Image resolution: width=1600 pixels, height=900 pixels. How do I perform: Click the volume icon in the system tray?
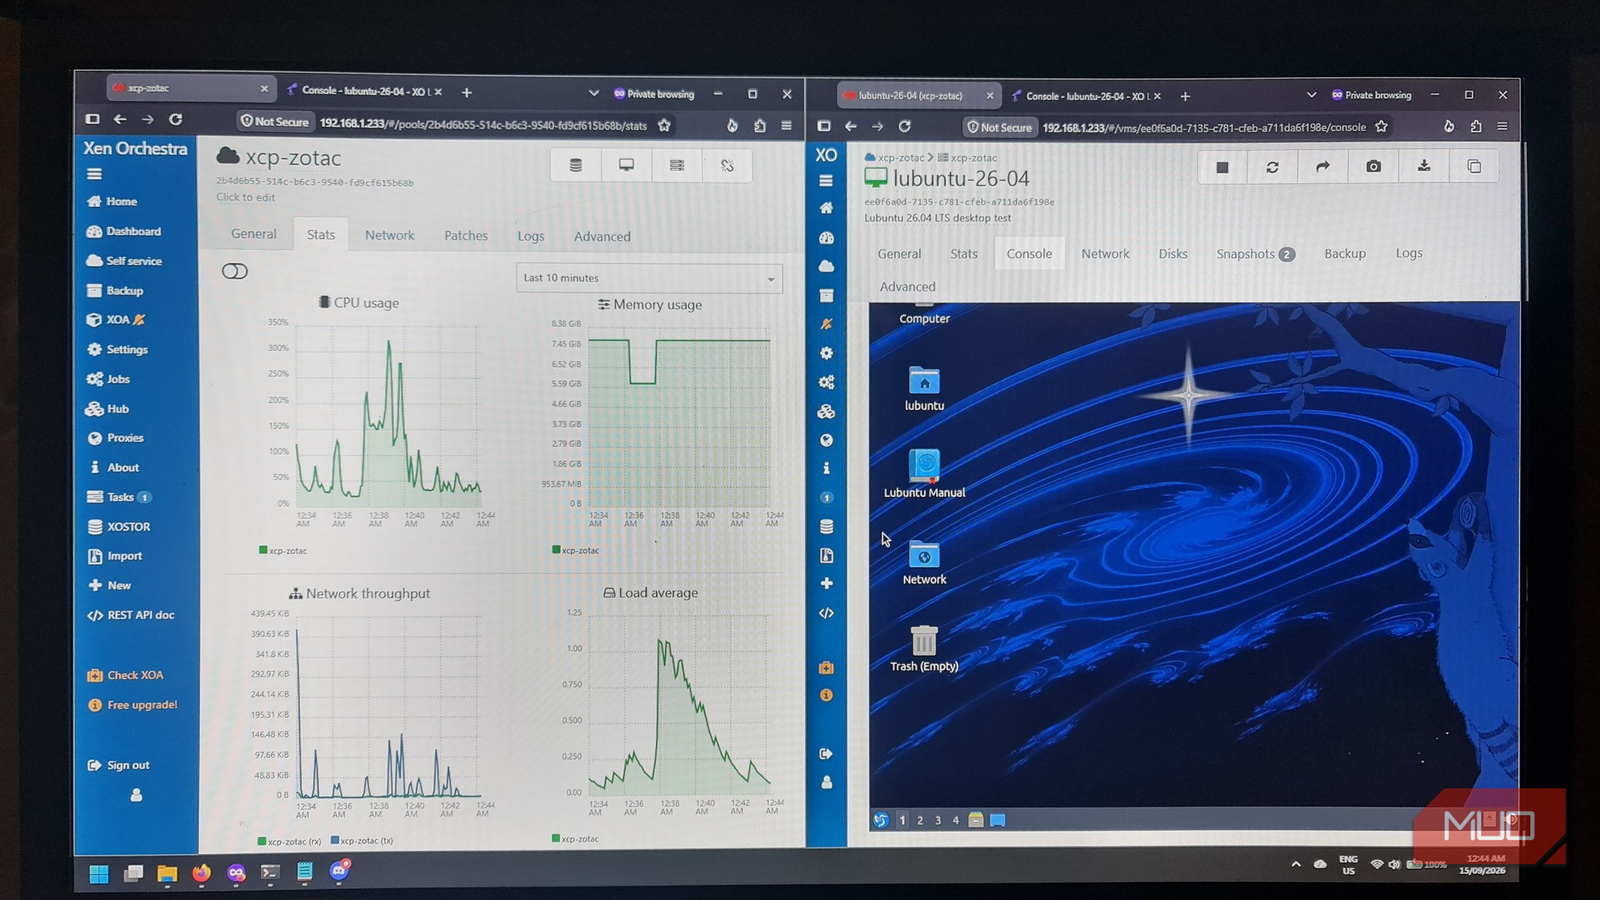1394,864
